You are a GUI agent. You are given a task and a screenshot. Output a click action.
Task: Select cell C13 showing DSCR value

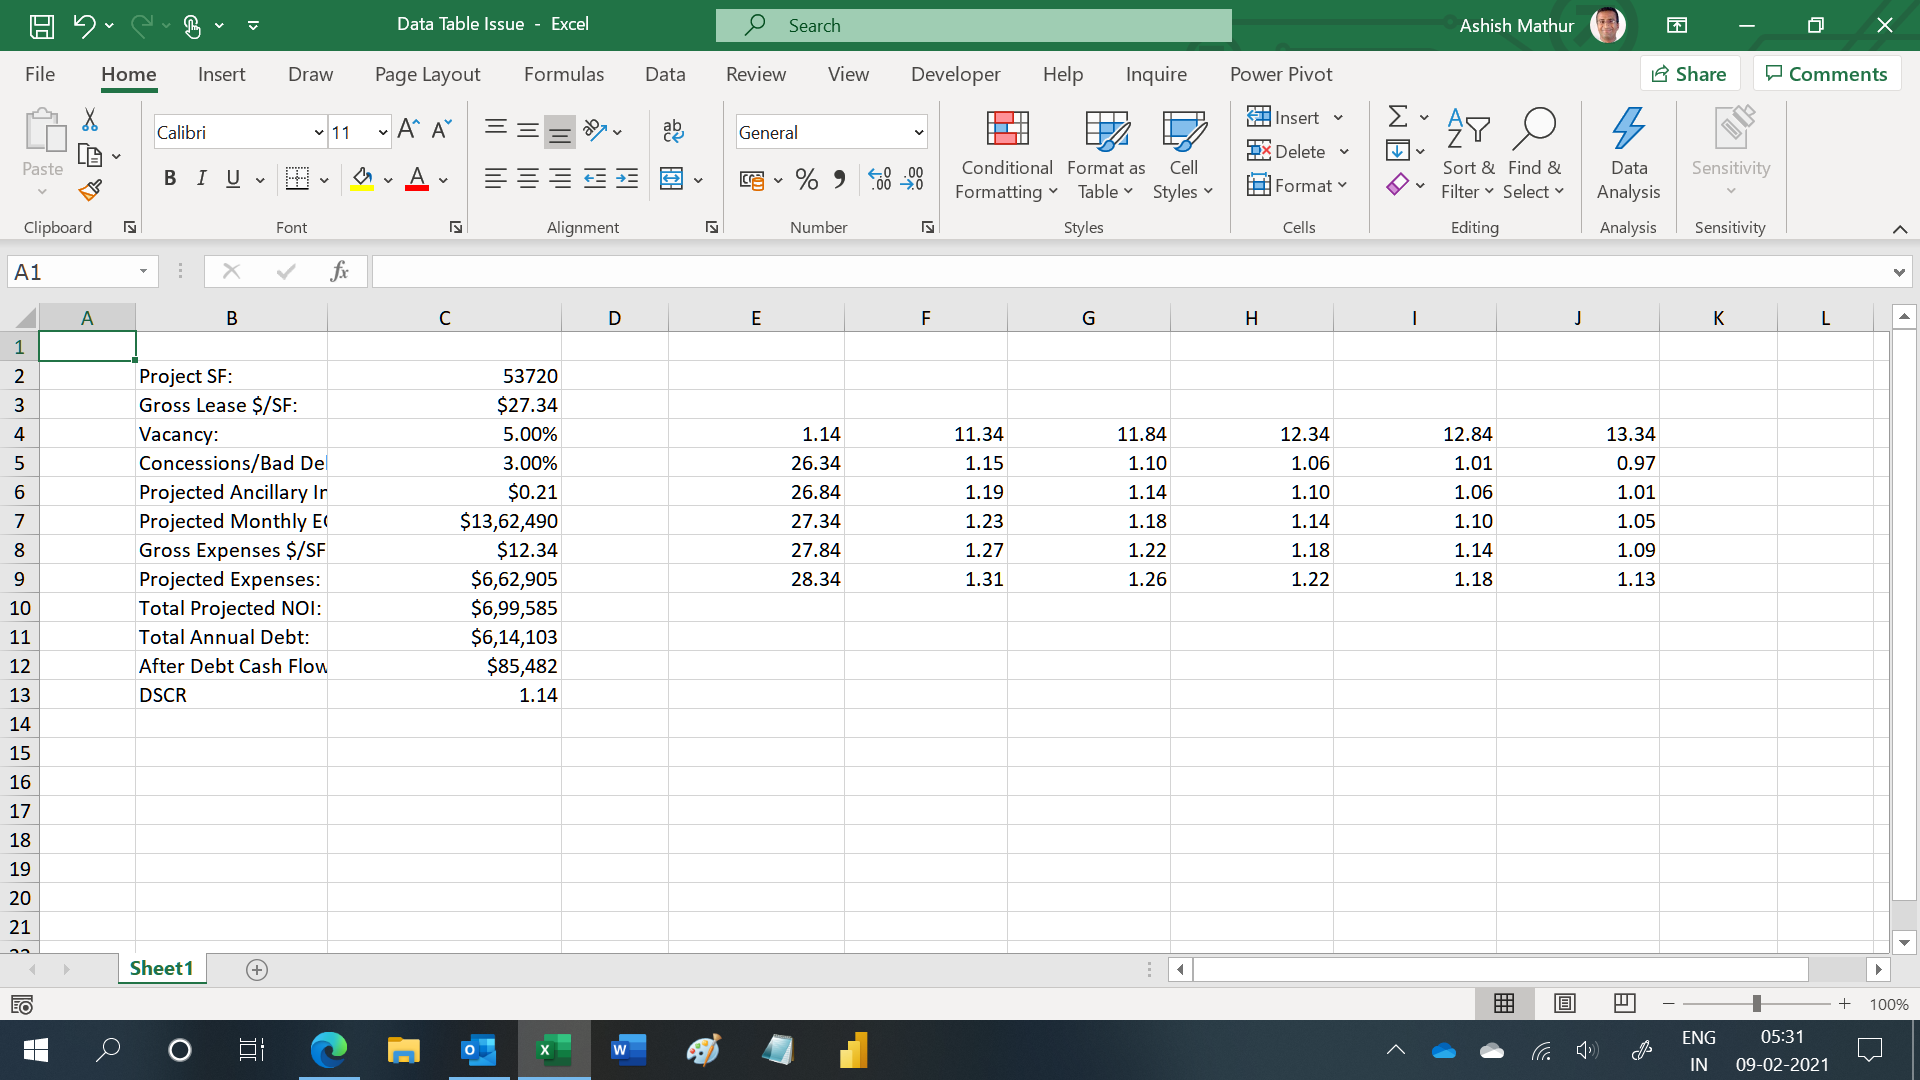[444, 695]
